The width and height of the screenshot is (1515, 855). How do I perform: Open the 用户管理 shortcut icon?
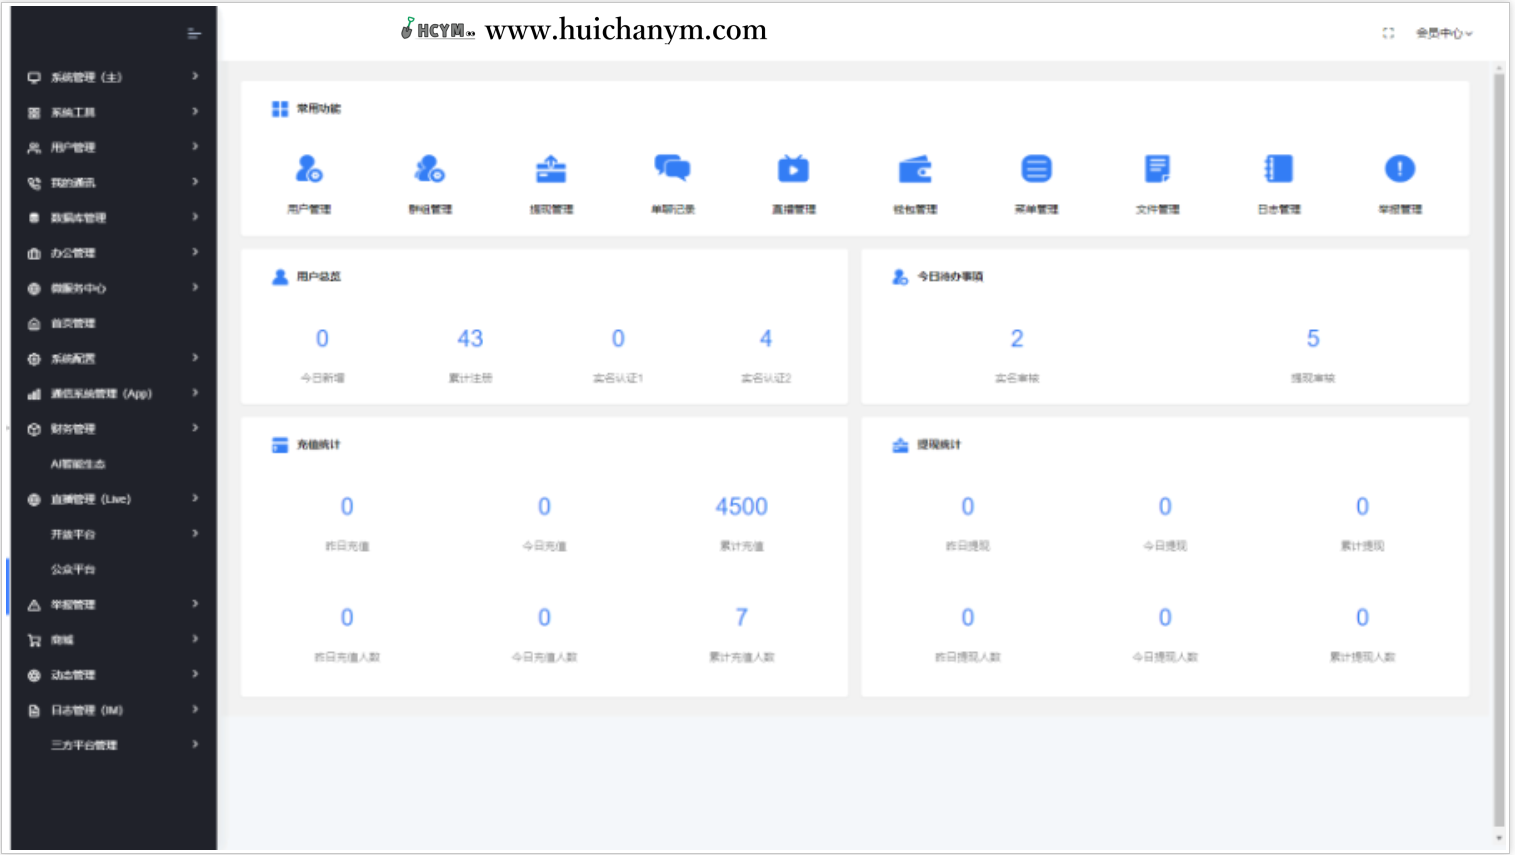(309, 170)
